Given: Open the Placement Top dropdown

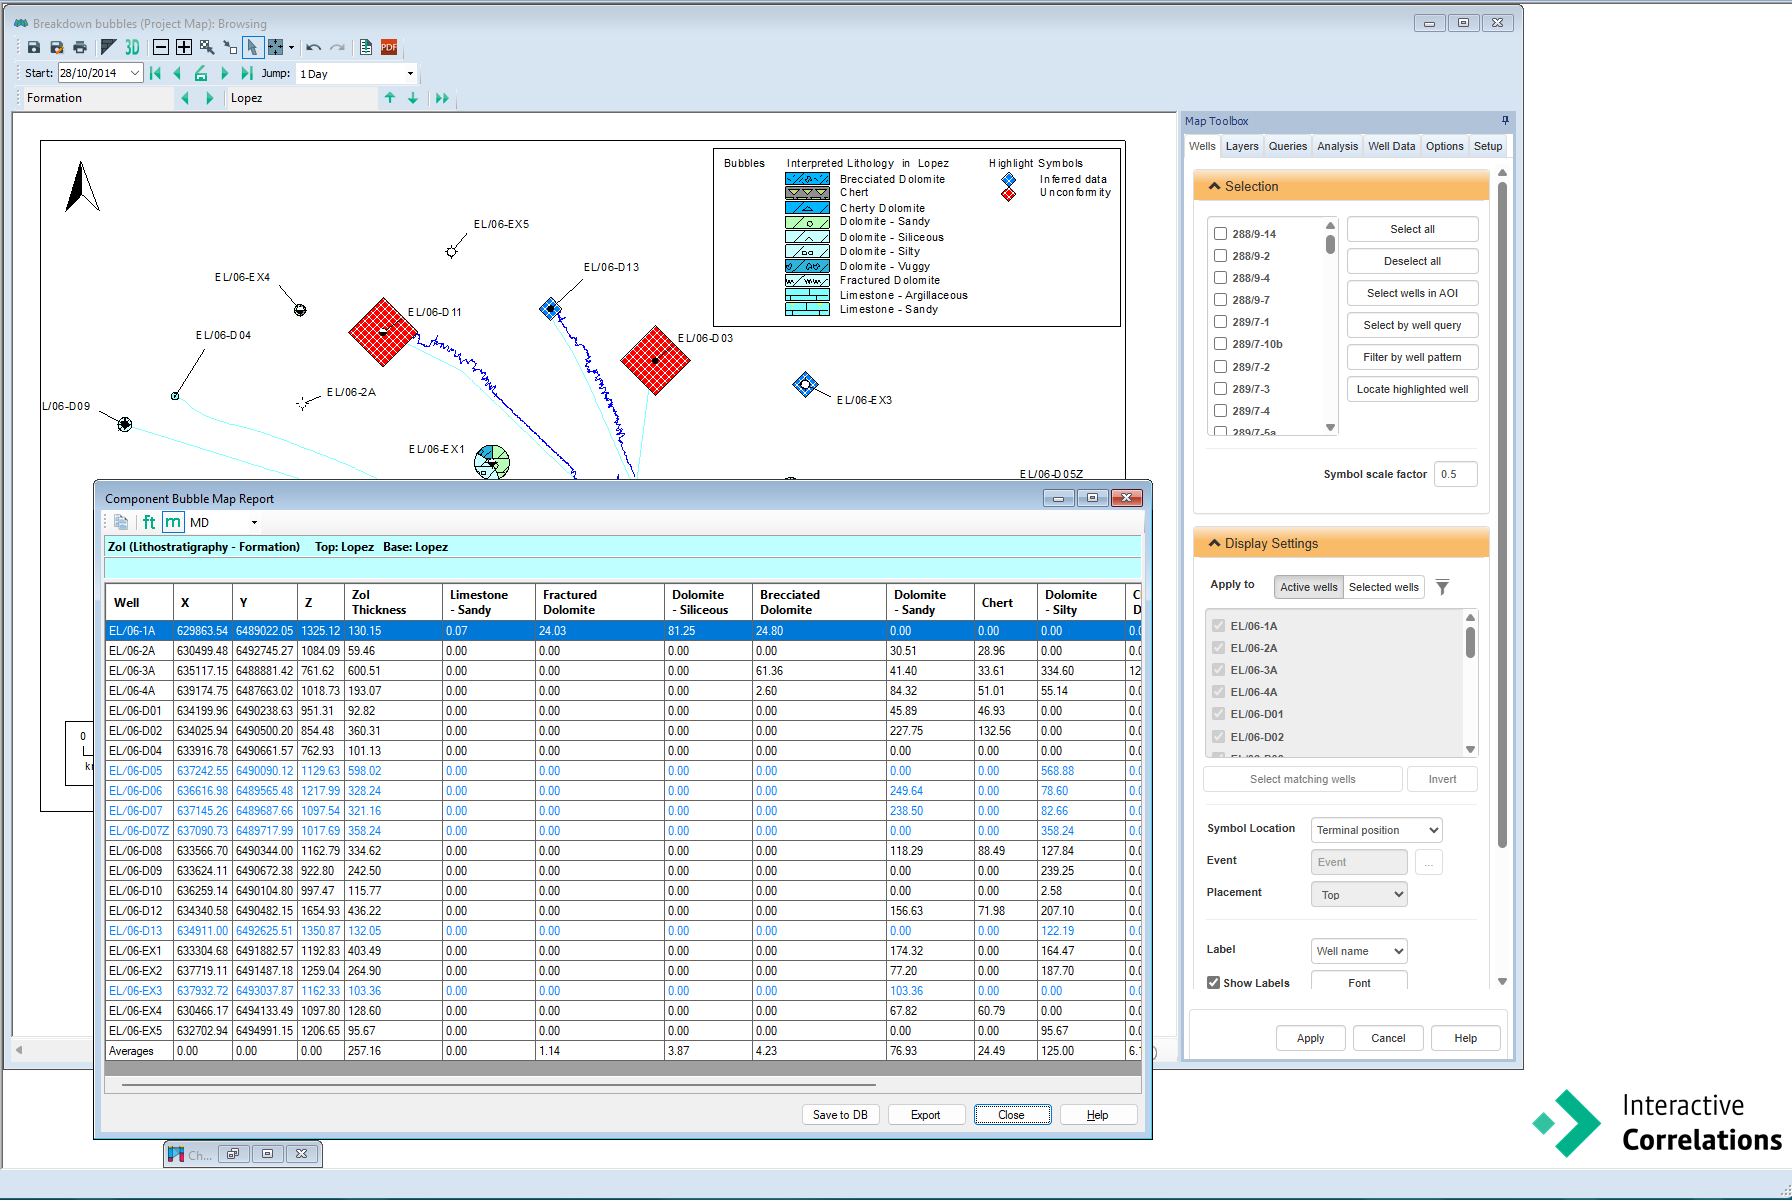Looking at the screenshot, I should click(x=1358, y=894).
